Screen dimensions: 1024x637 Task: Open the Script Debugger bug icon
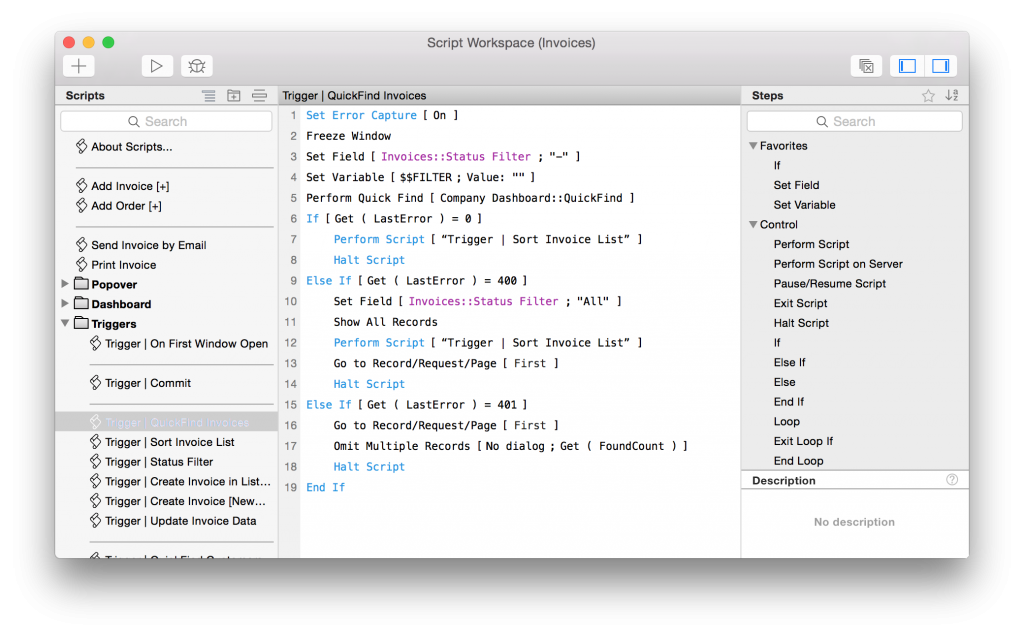pos(196,65)
